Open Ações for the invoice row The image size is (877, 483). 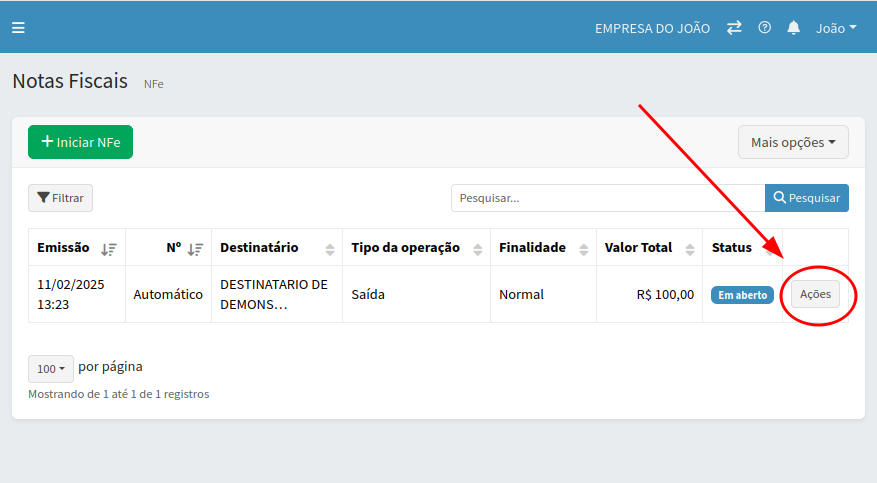pos(815,294)
